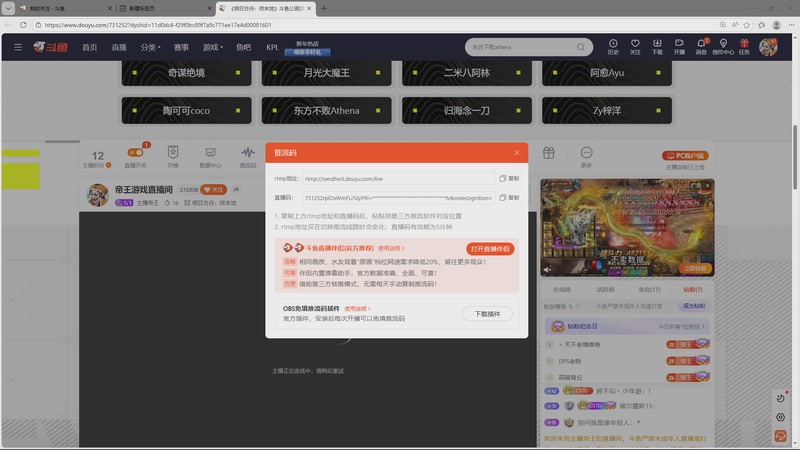Click 成为钻粉 button
This screenshot has height=450, width=800.
(x=694, y=306)
